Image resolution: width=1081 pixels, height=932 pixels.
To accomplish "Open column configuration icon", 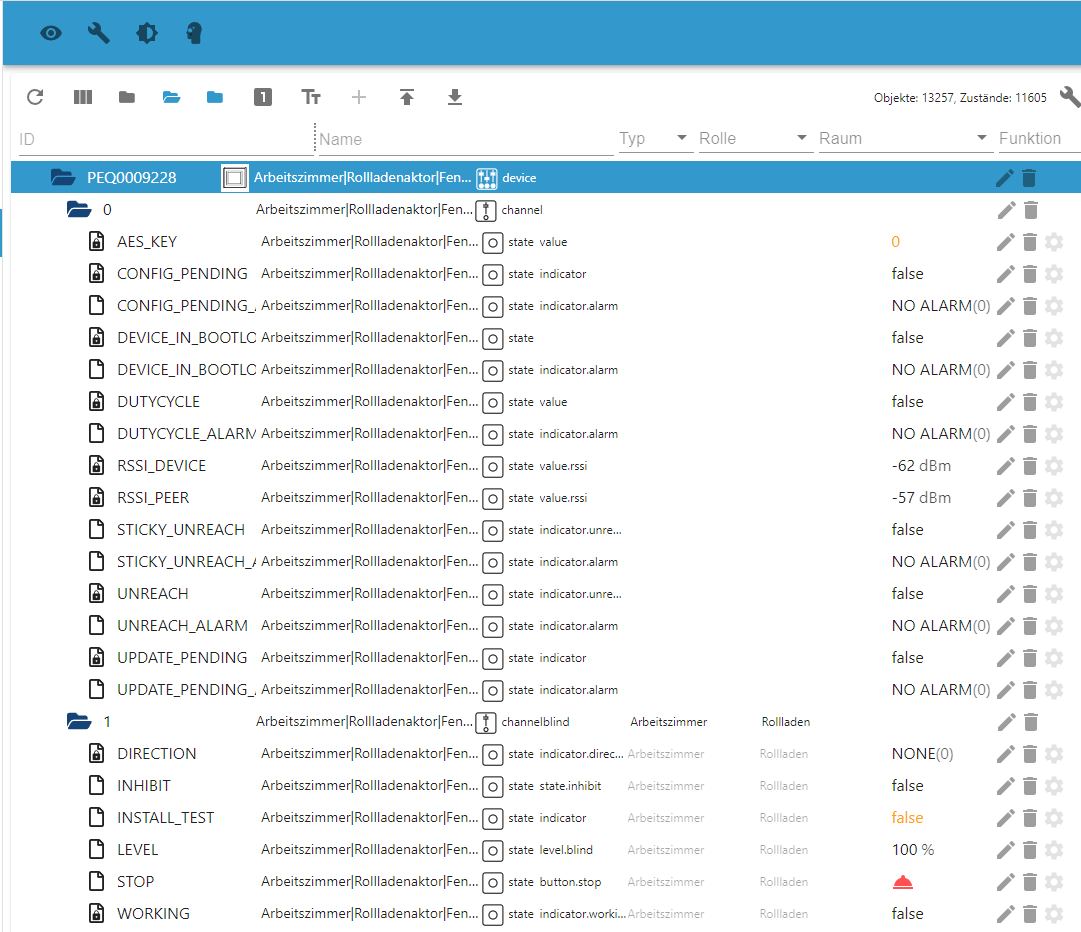I will [83, 97].
